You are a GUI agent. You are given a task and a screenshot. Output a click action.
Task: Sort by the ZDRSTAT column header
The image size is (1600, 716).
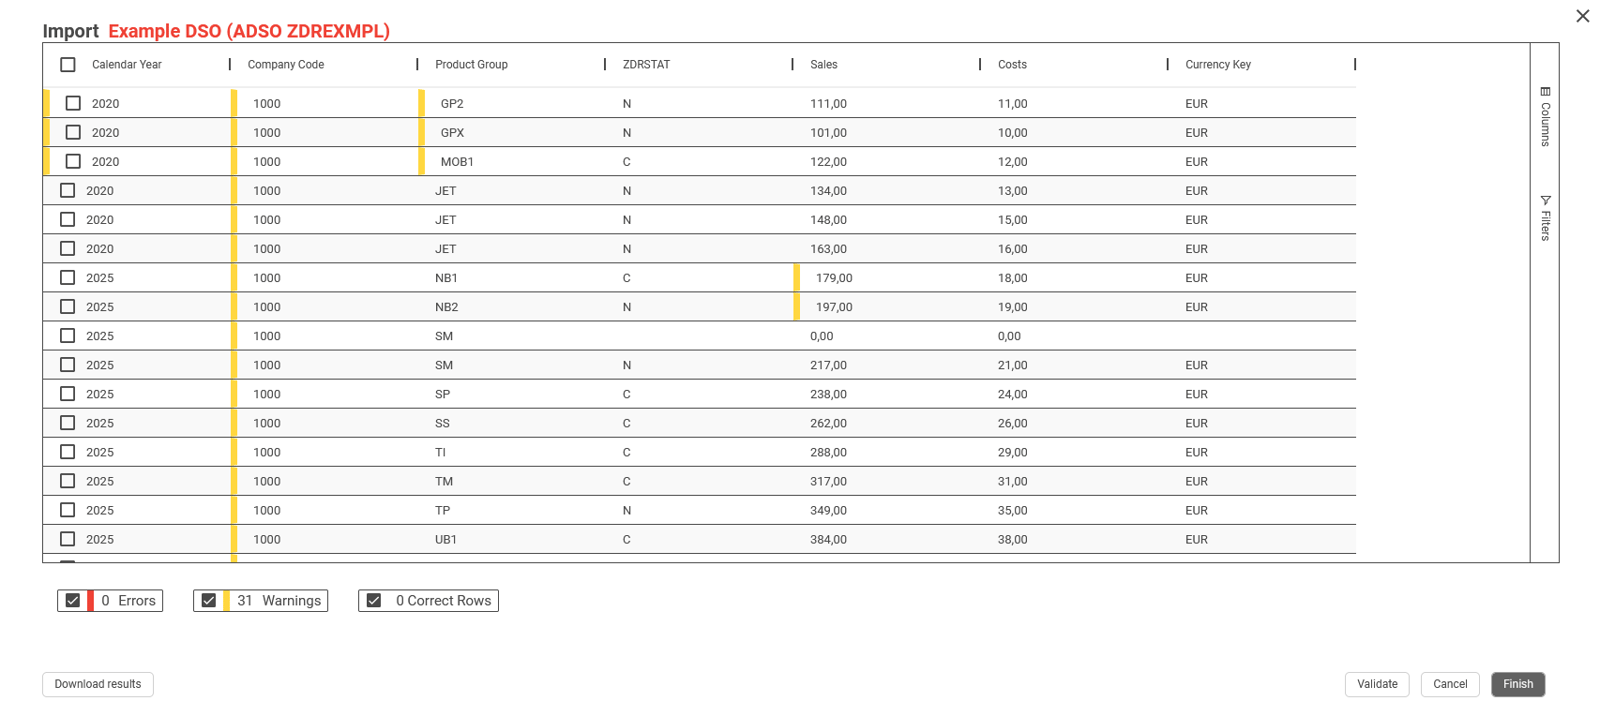646,65
